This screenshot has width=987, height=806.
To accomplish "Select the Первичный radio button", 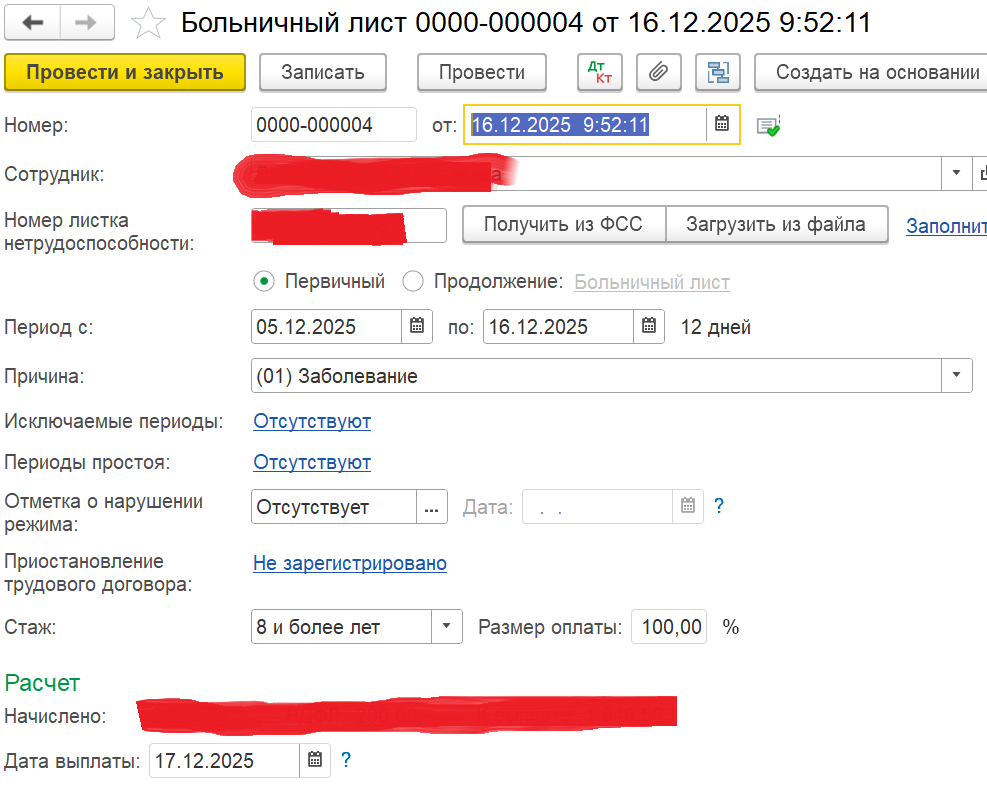I will pos(264,282).
